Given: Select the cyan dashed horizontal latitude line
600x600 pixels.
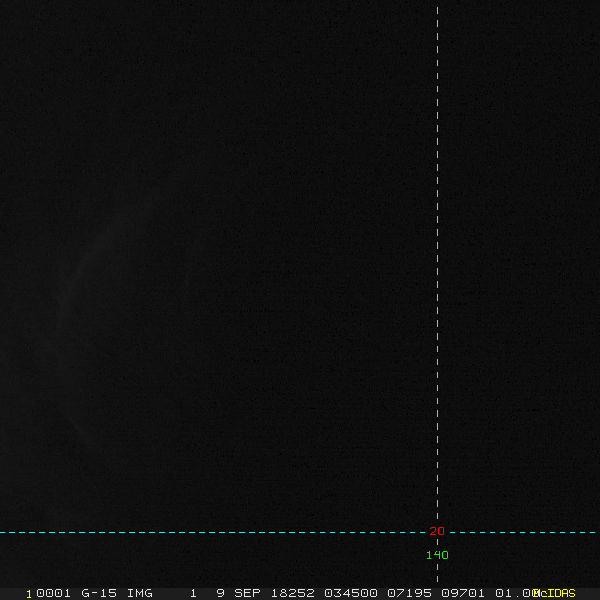Looking at the screenshot, I should pyautogui.click(x=200, y=533).
